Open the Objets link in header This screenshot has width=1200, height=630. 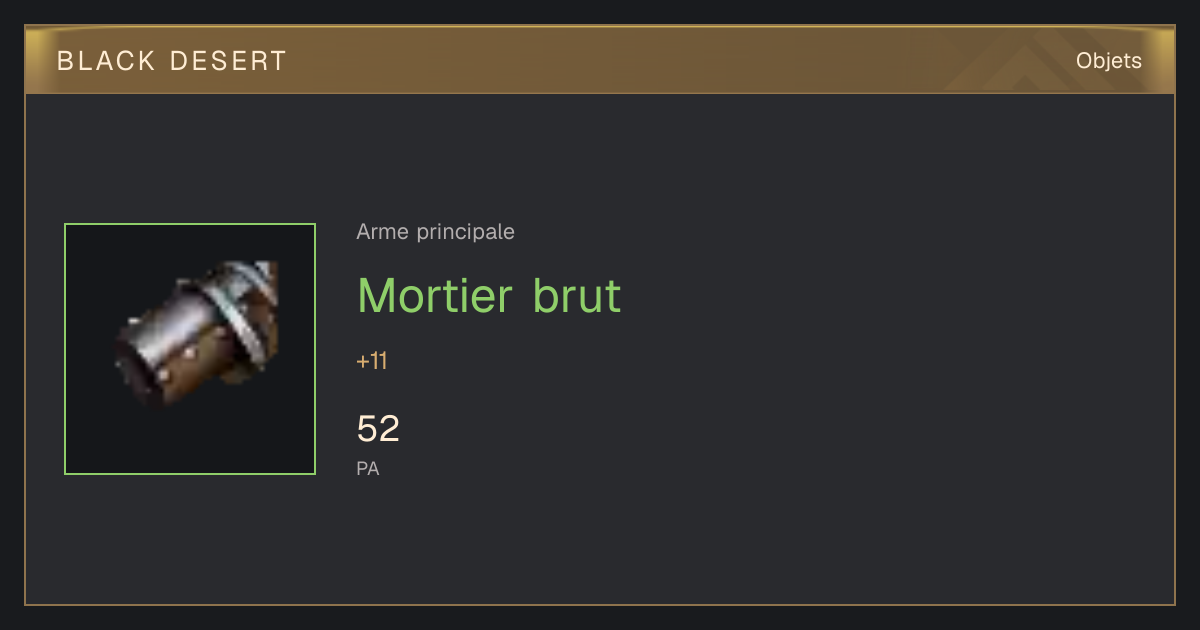tap(1108, 61)
